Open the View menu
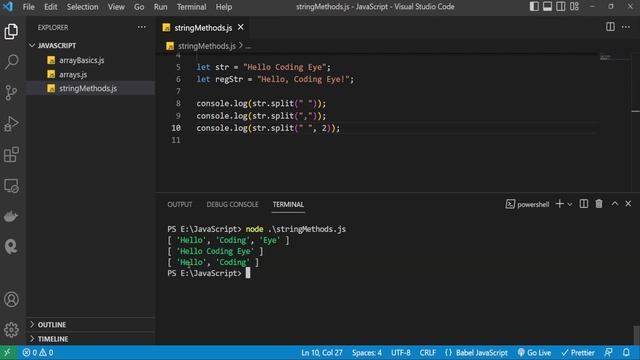The image size is (640, 360). [116, 7]
